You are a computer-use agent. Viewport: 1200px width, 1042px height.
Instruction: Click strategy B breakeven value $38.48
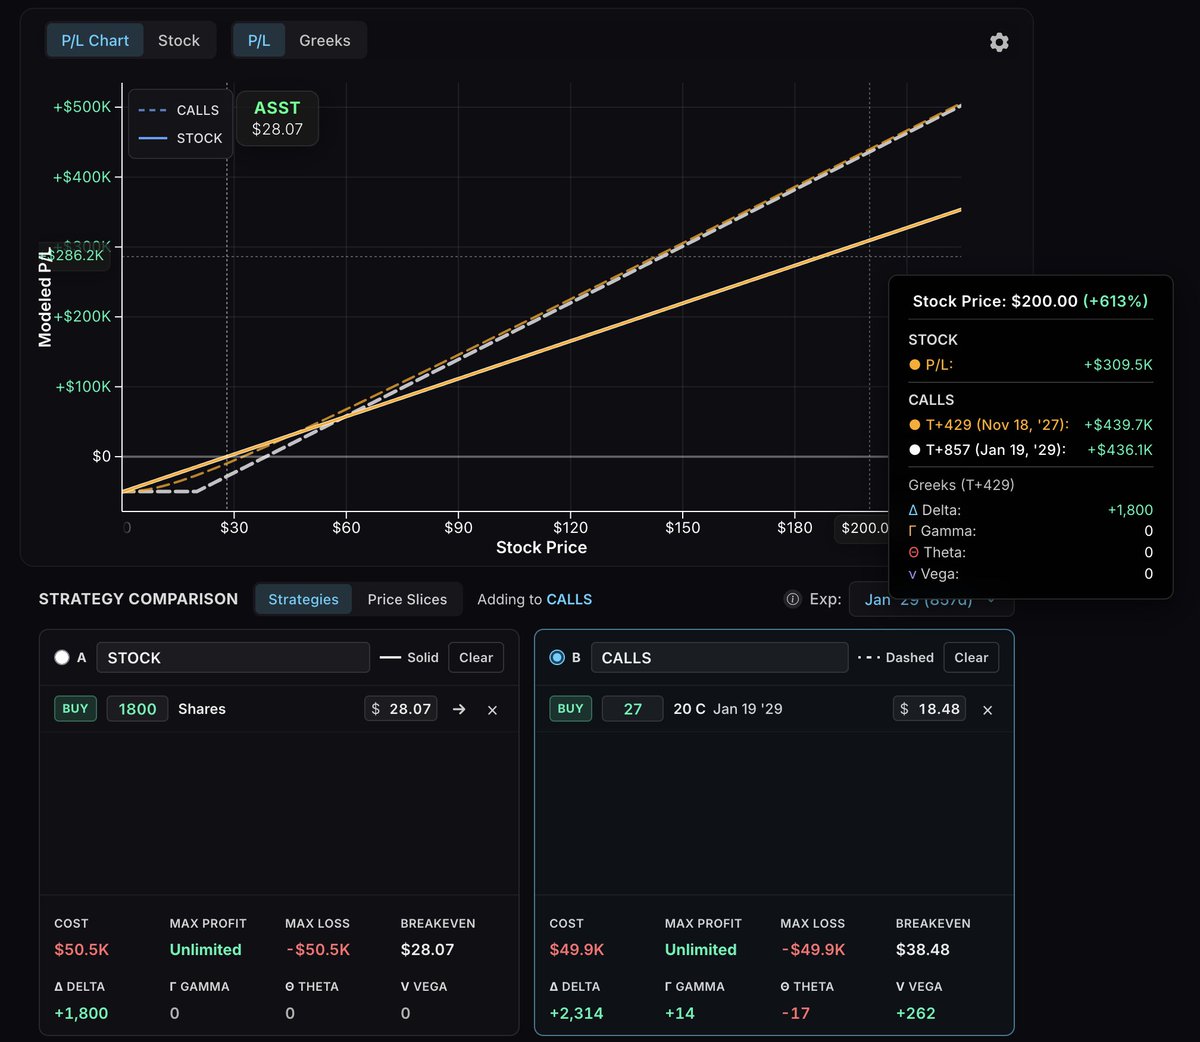click(923, 949)
